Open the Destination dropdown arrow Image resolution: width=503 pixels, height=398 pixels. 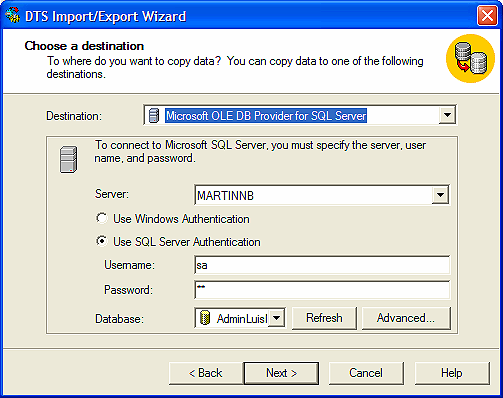pos(447,115)
